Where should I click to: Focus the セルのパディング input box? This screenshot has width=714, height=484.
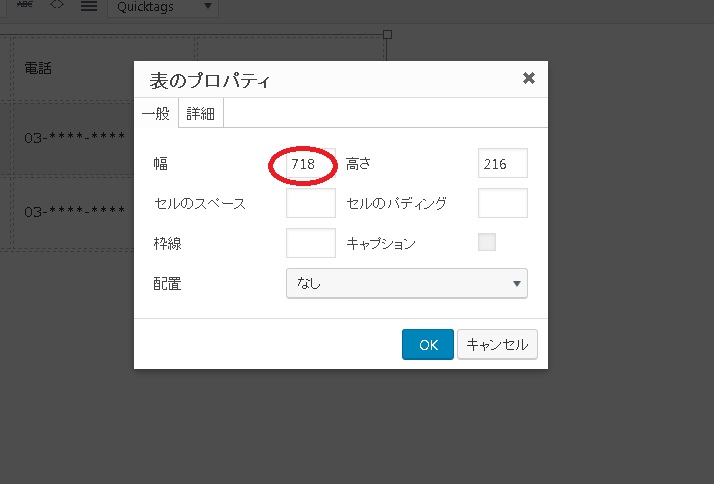tap(502, 203)
